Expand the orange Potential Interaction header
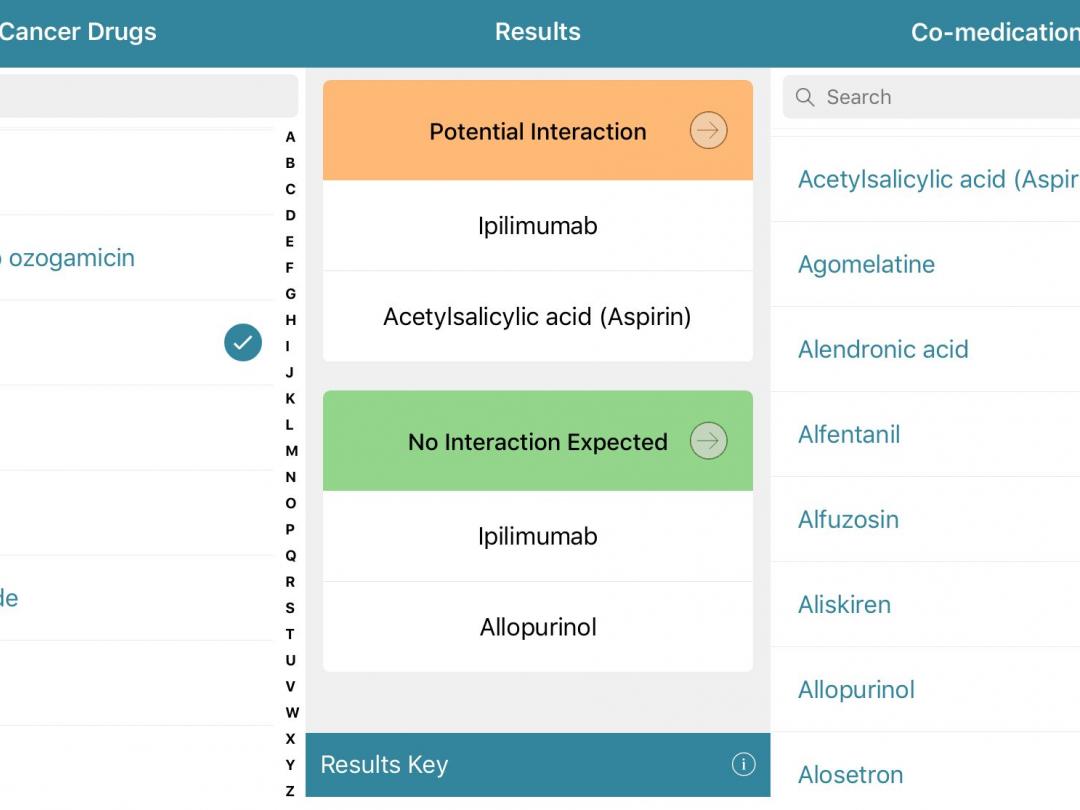Screen dimensions: 1080x810 (x=537, y=132)
